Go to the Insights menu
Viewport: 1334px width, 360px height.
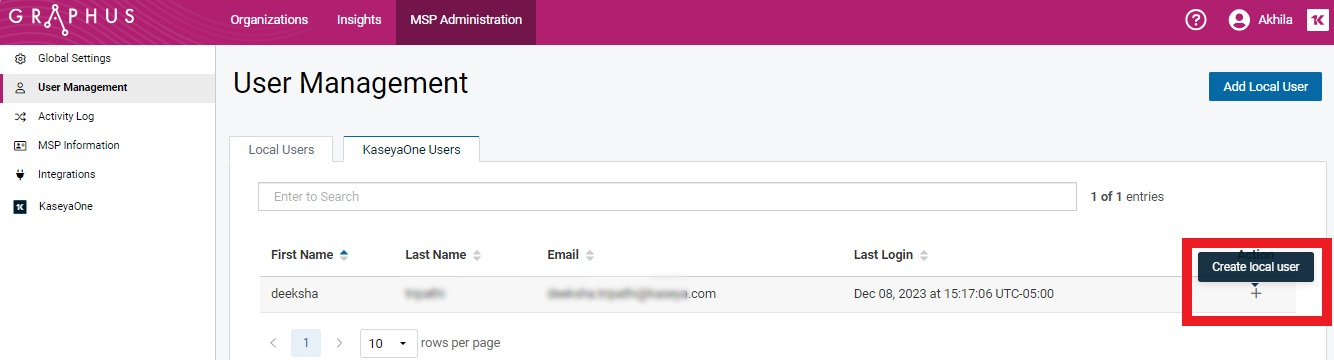[359, 20]
